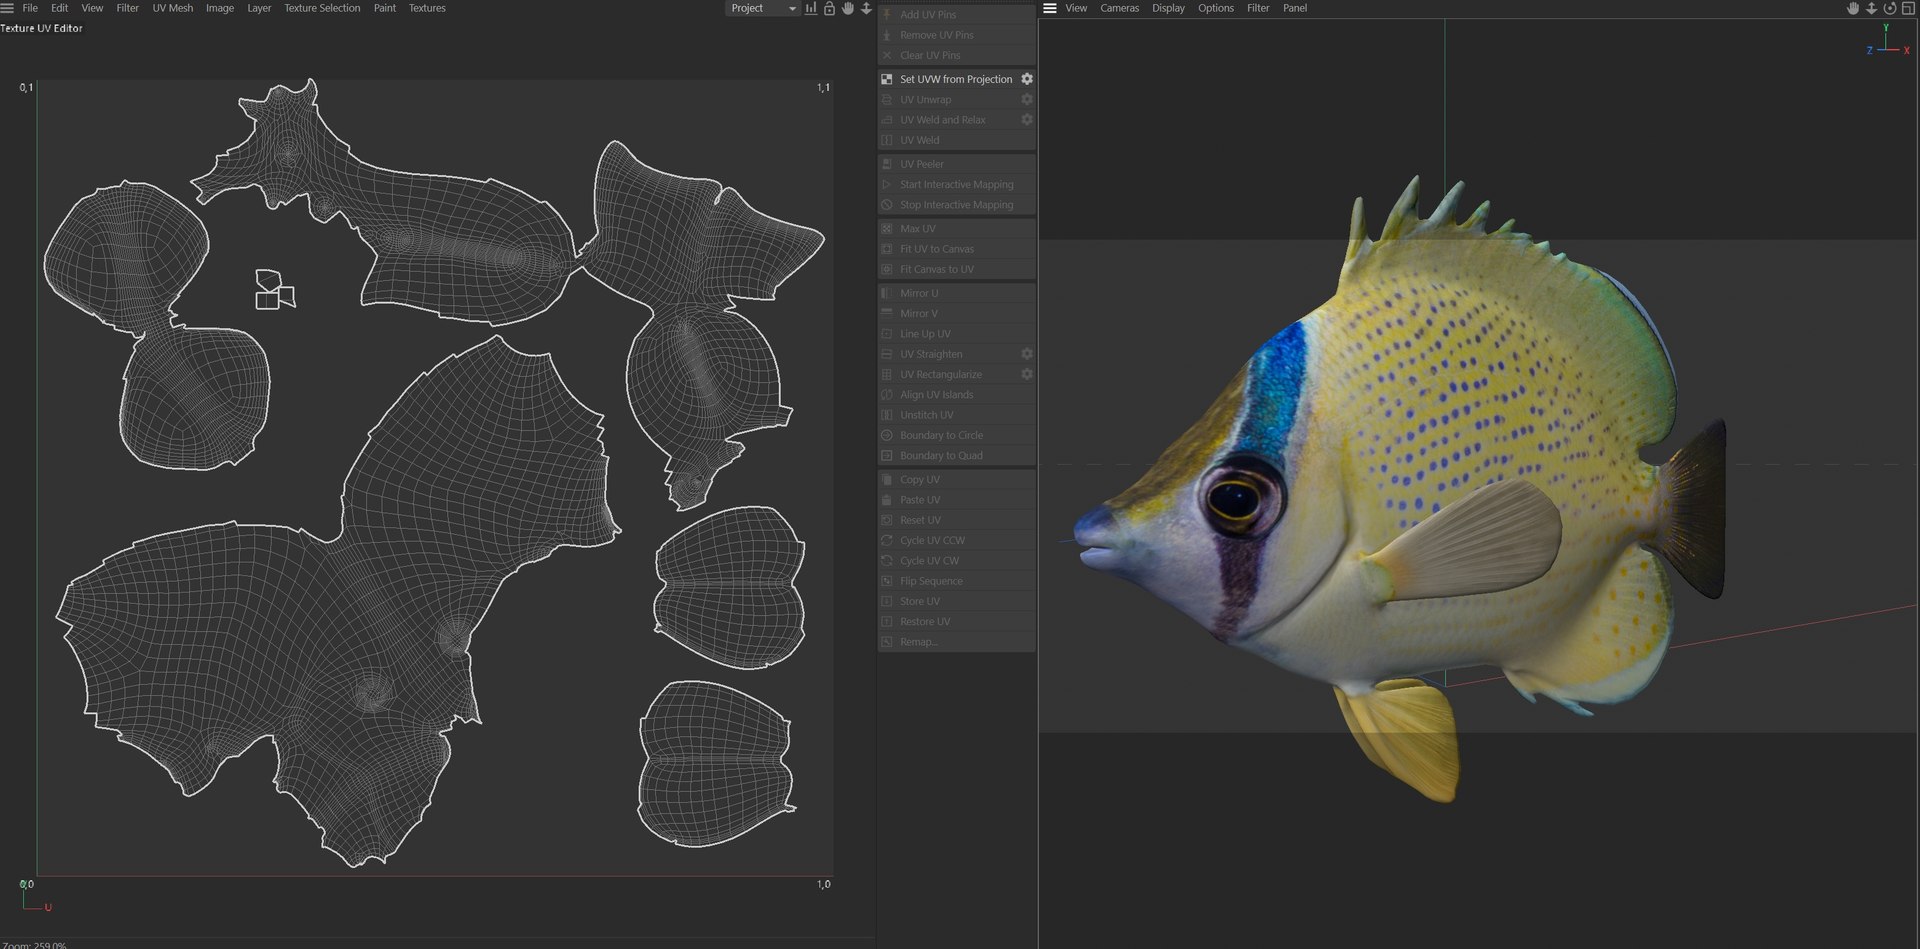Open the File menu

pos(30,8)
